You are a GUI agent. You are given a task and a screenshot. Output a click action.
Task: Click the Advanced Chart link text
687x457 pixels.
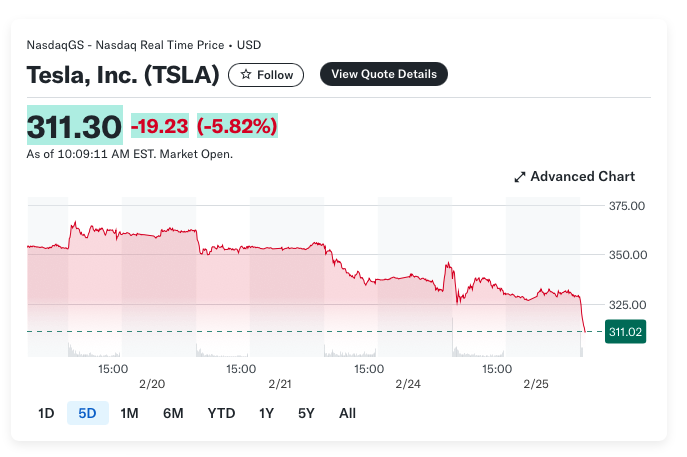[582, 177]
